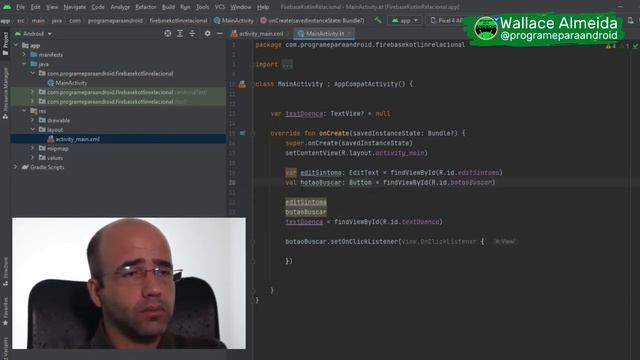Open the Favorites sidebar tab
Screen dimensions: 640x360
[5, 311]
